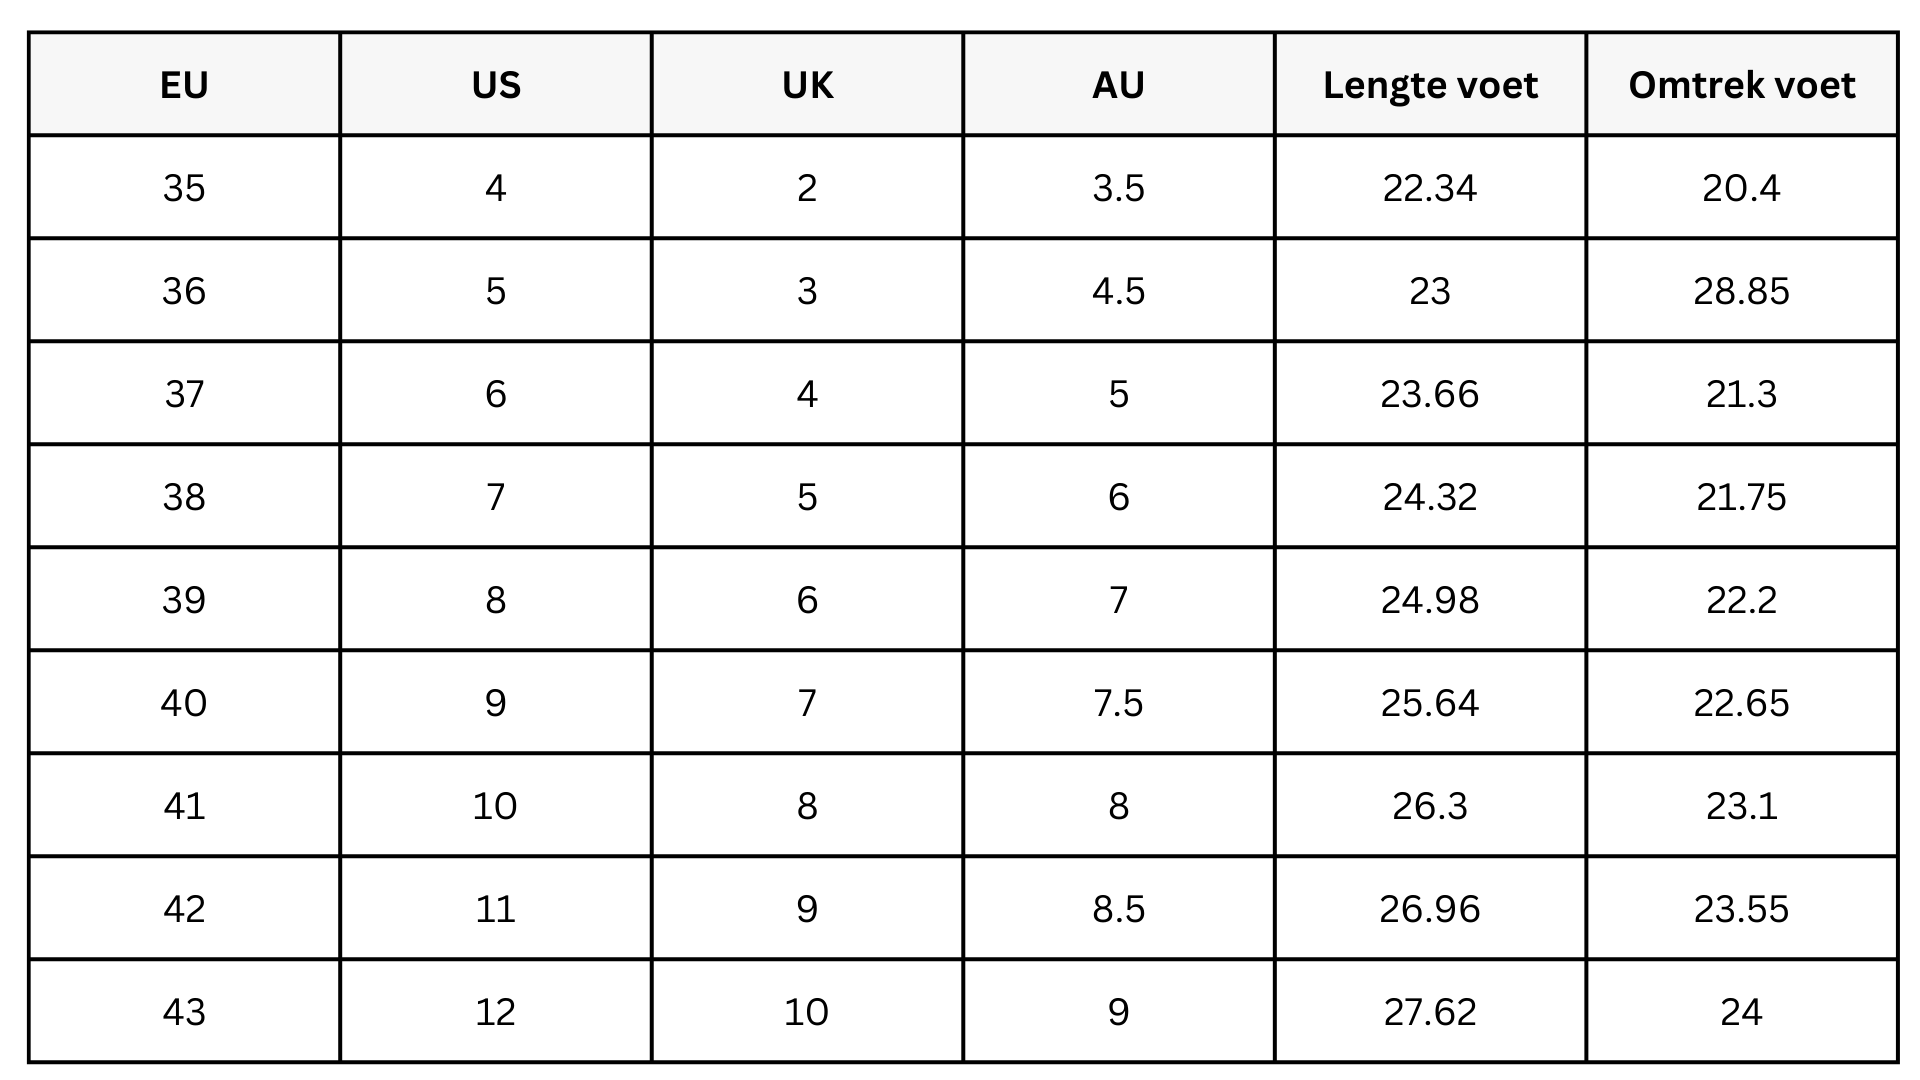Select the 26.96 length cell
Image resolution: width=1920 pixels, height=1080 pixels.
click(1430, 909)
